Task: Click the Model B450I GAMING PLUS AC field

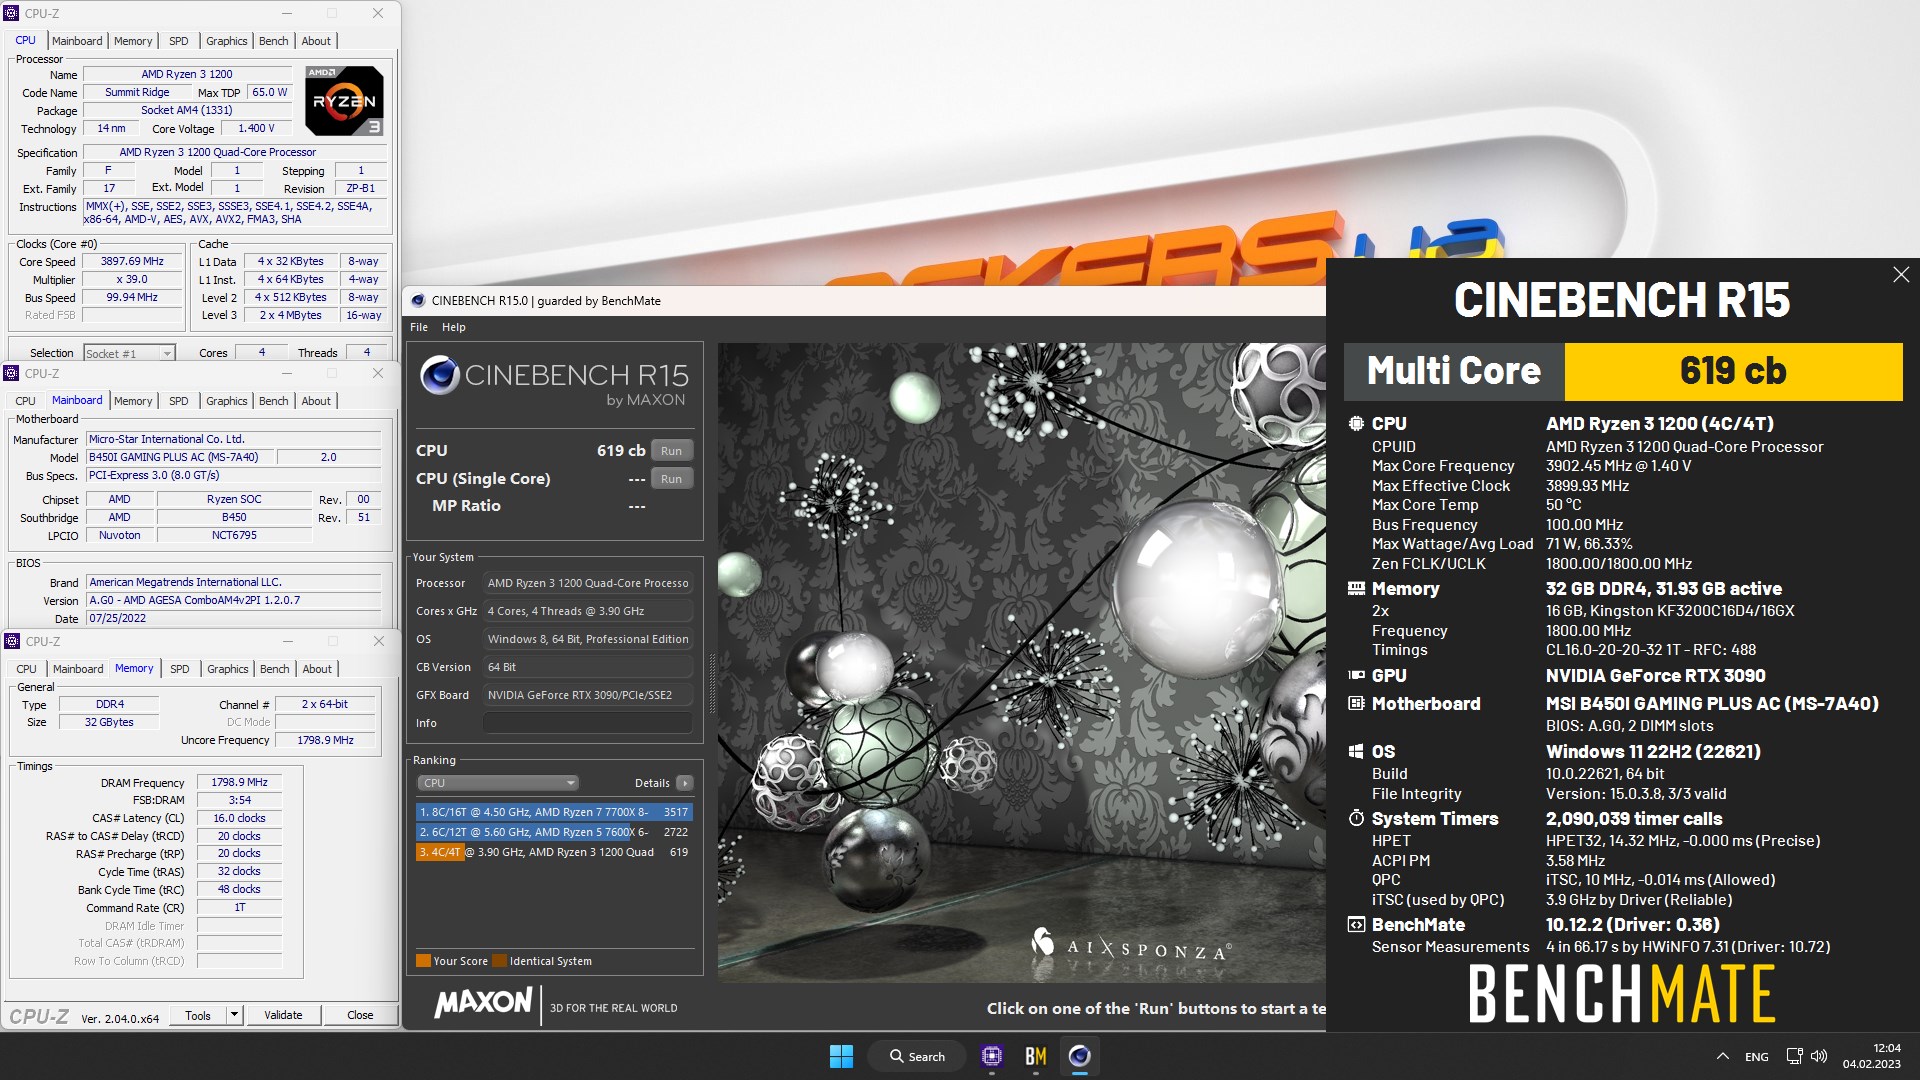Action: pyautogui.click(x=179, y=457)
